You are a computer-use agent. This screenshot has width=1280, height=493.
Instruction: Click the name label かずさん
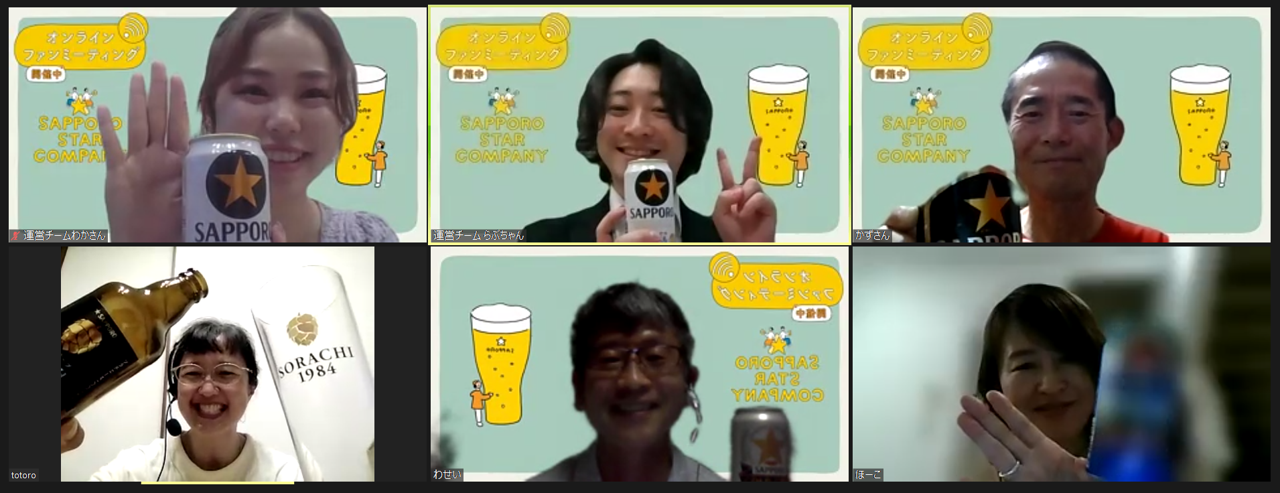click(x=872, y=236)
